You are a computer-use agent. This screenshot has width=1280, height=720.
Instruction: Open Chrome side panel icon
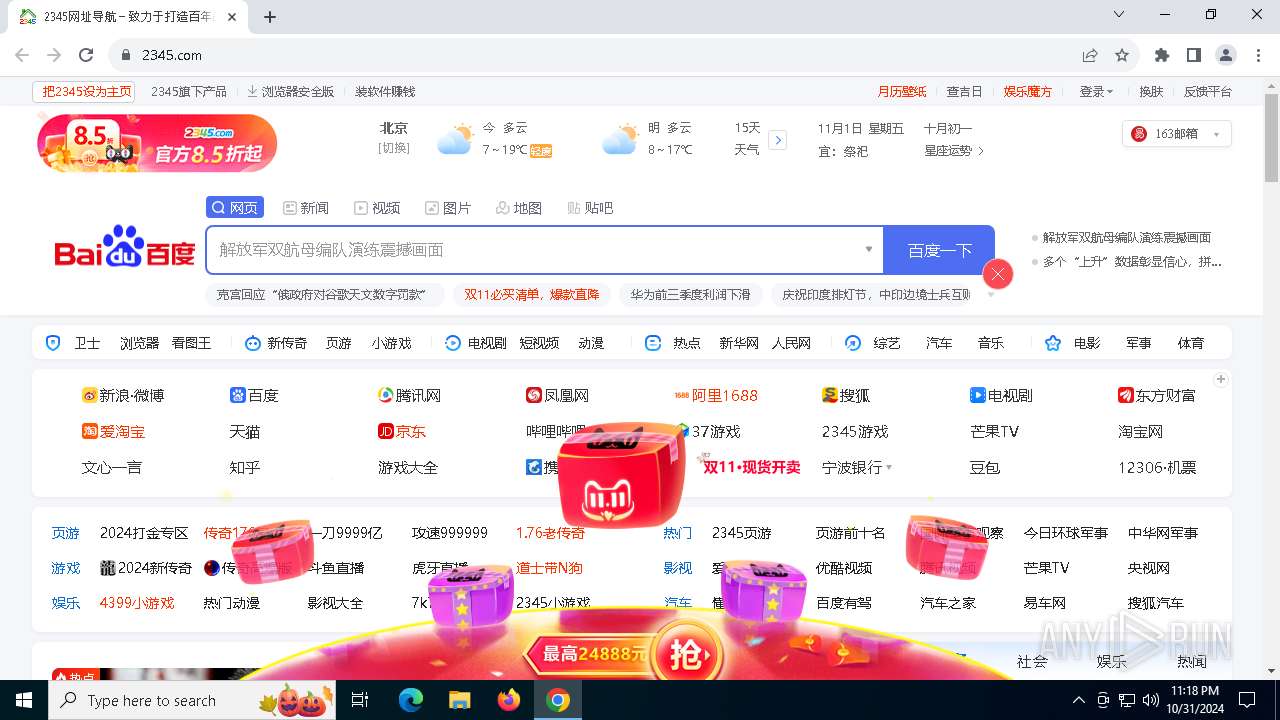(x=1194, y=55)
